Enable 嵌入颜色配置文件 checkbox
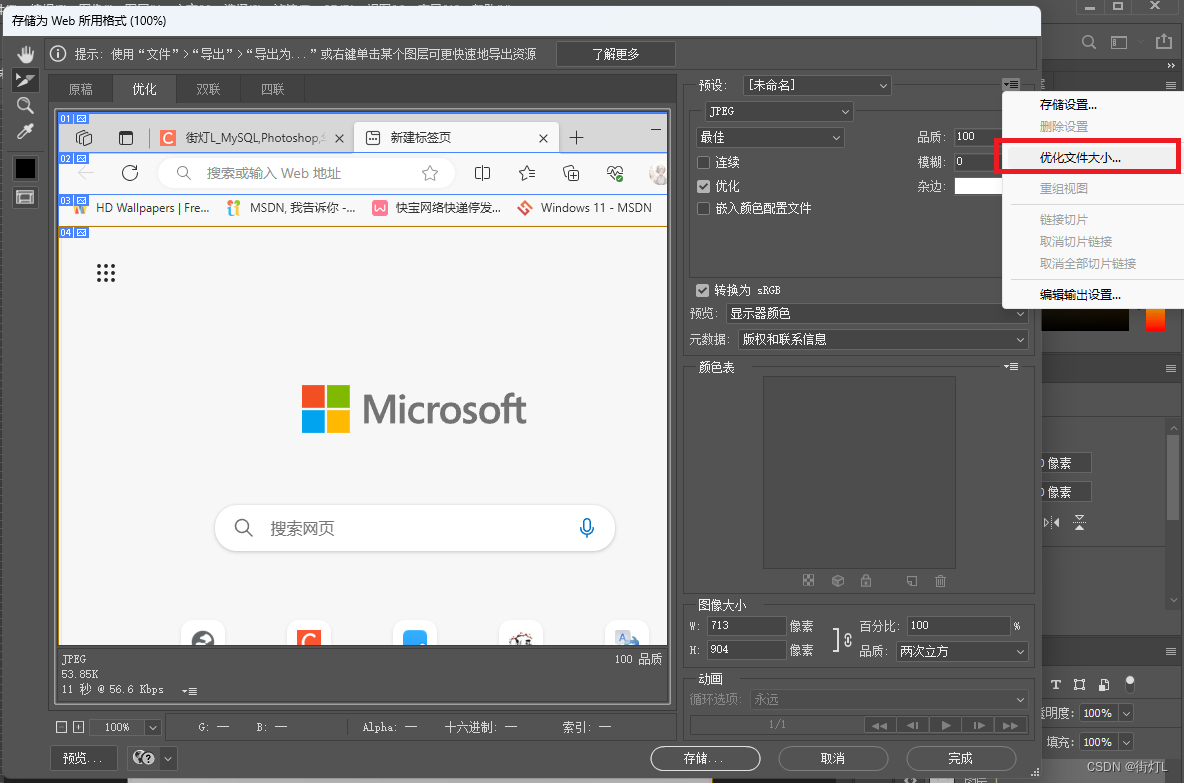Image resolution: width=1184 pixels, height=783 pixels. click(703, 208)
